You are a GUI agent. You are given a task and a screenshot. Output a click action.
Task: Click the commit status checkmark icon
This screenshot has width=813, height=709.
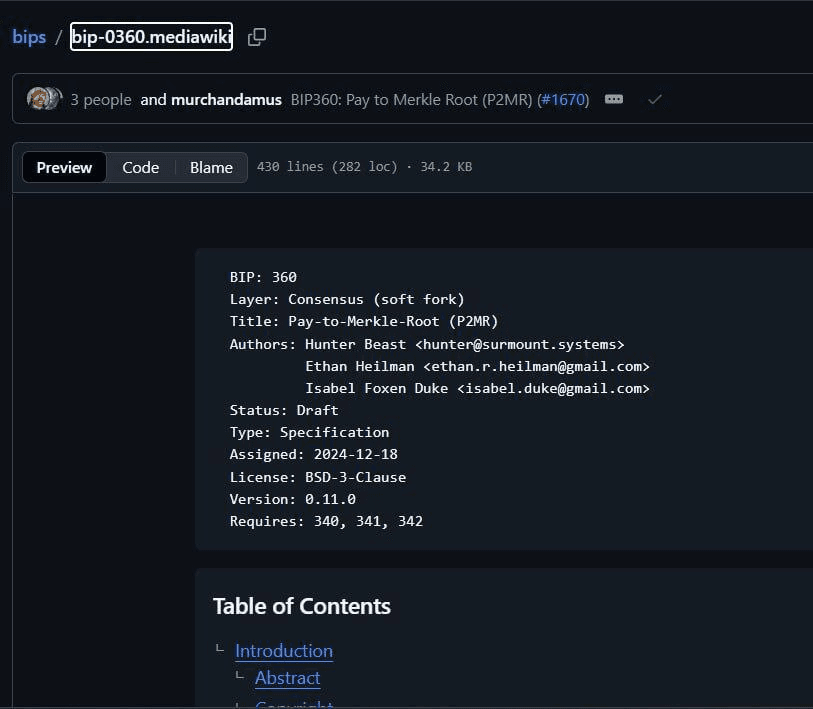[655, 99]
